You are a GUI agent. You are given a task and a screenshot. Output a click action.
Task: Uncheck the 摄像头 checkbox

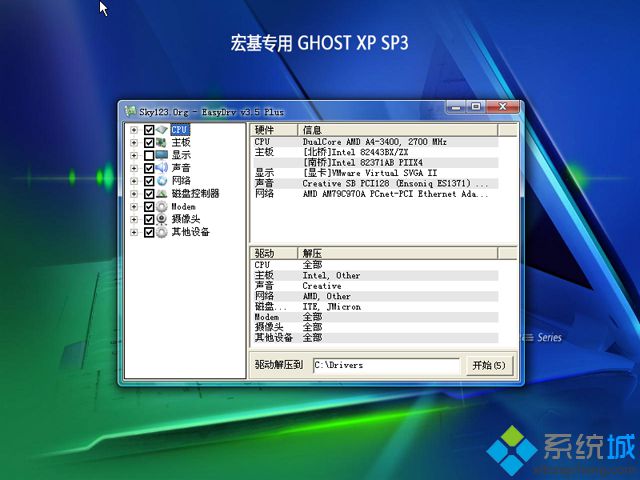[149, 219]
